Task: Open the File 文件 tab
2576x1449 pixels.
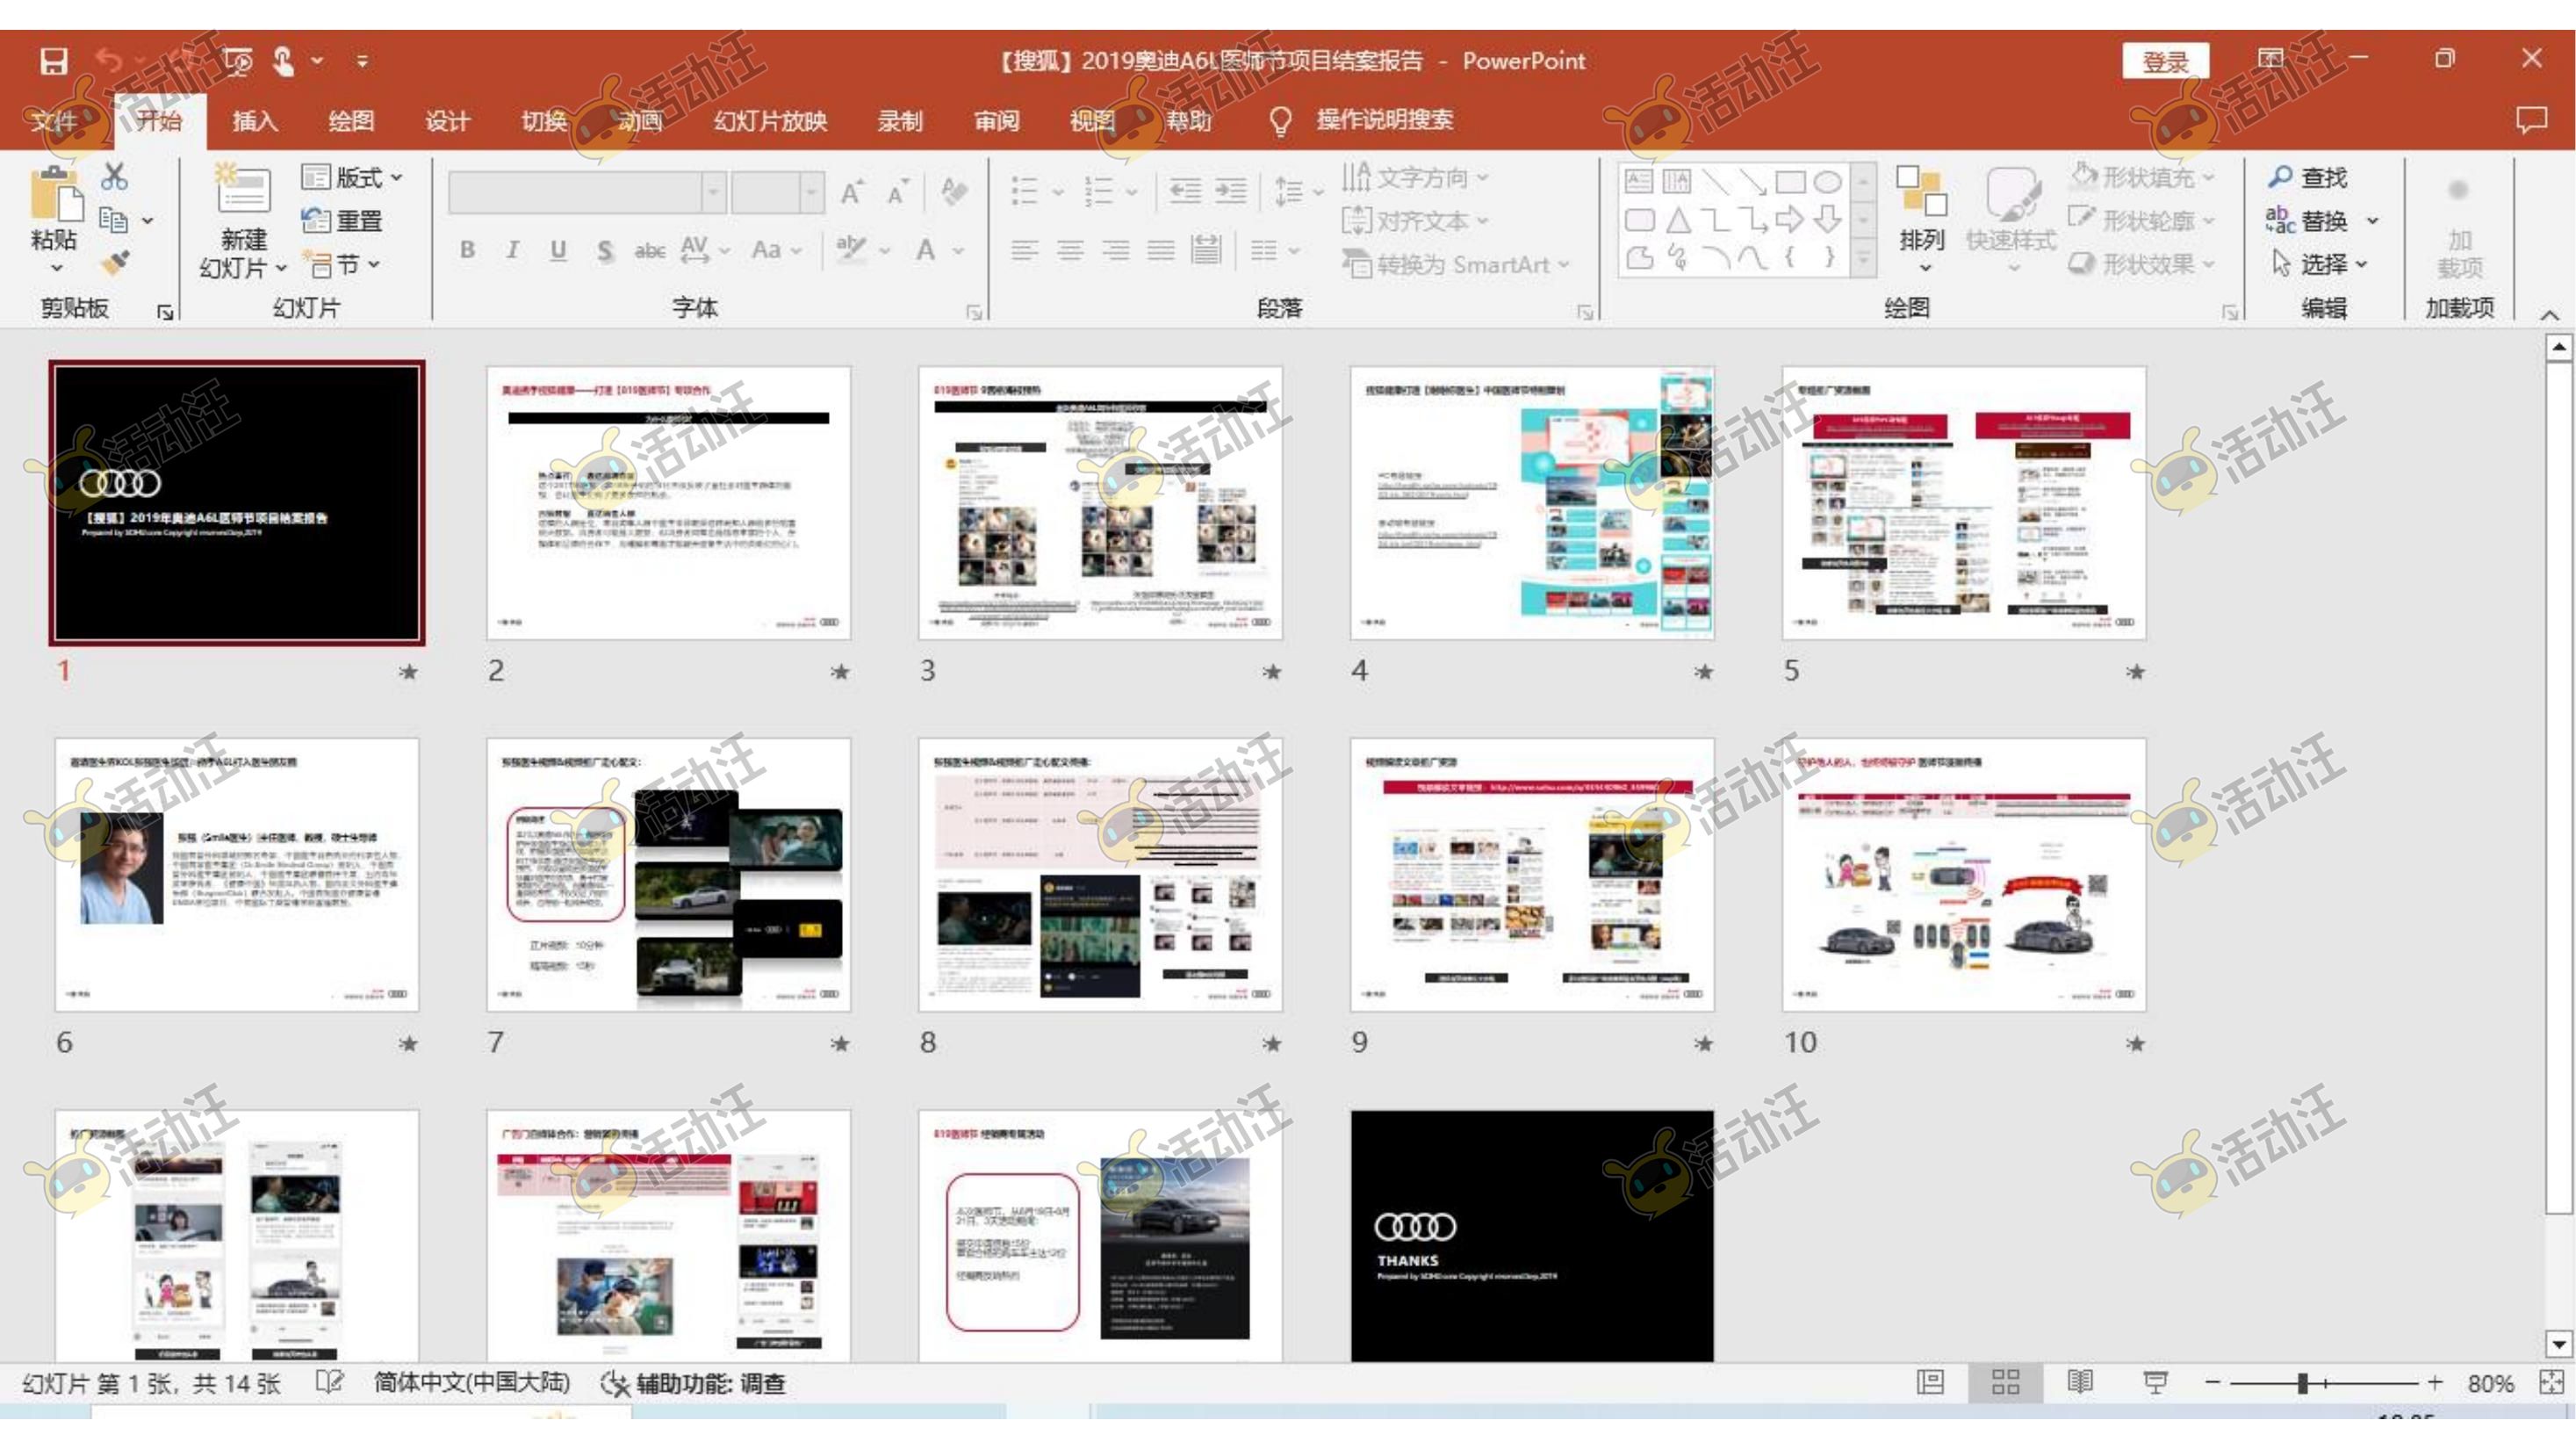Action: pyautogui.click(x=53, y=121)
